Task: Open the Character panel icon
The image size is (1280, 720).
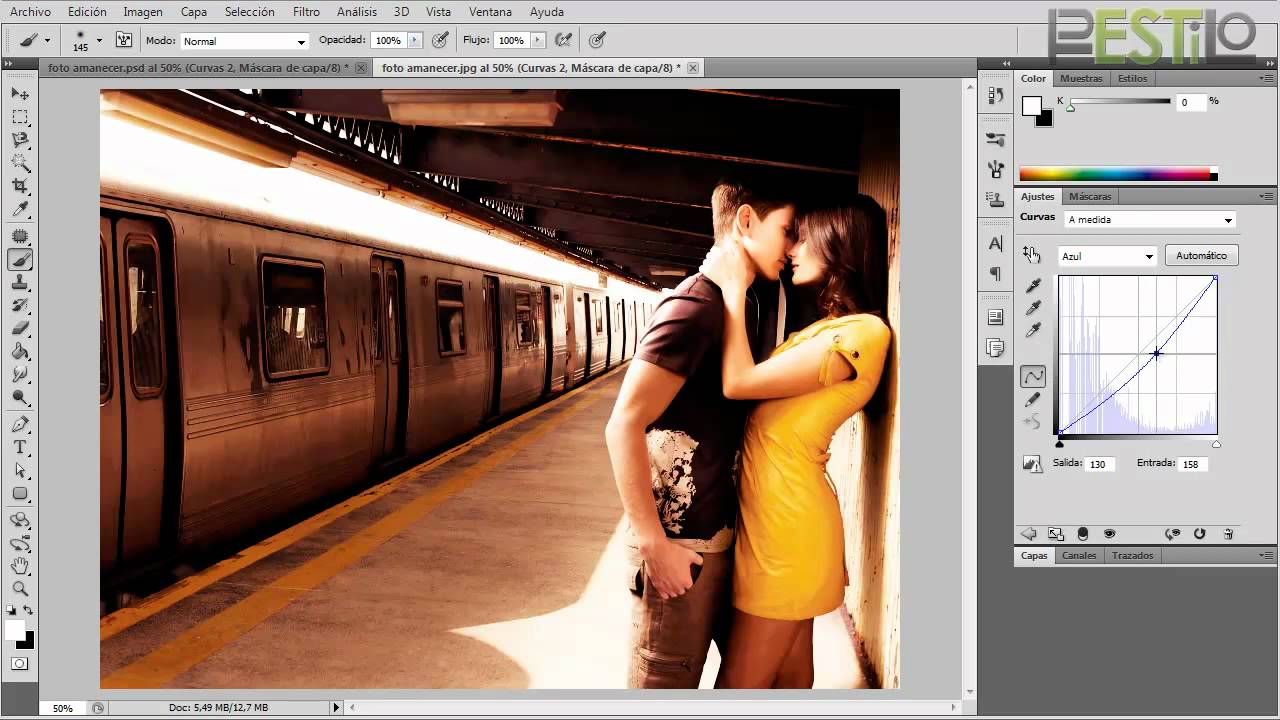Action: coord(995,243)
